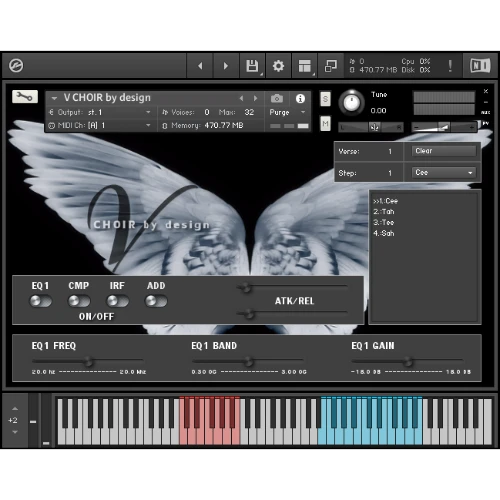Select syllable 4:Sah in the list
This screenshot has height=500, width=500.
(384, 233)
